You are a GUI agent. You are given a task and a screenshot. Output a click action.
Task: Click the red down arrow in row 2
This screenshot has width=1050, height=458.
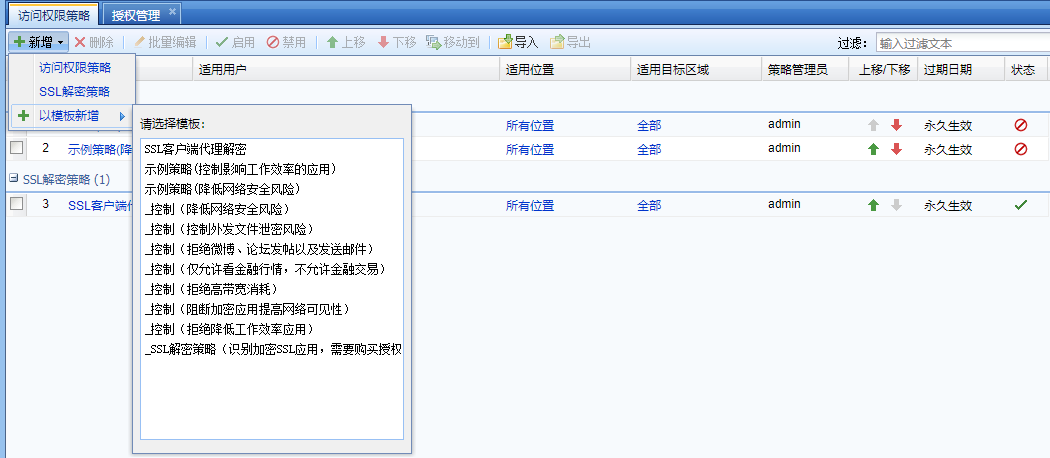point(896,149)
